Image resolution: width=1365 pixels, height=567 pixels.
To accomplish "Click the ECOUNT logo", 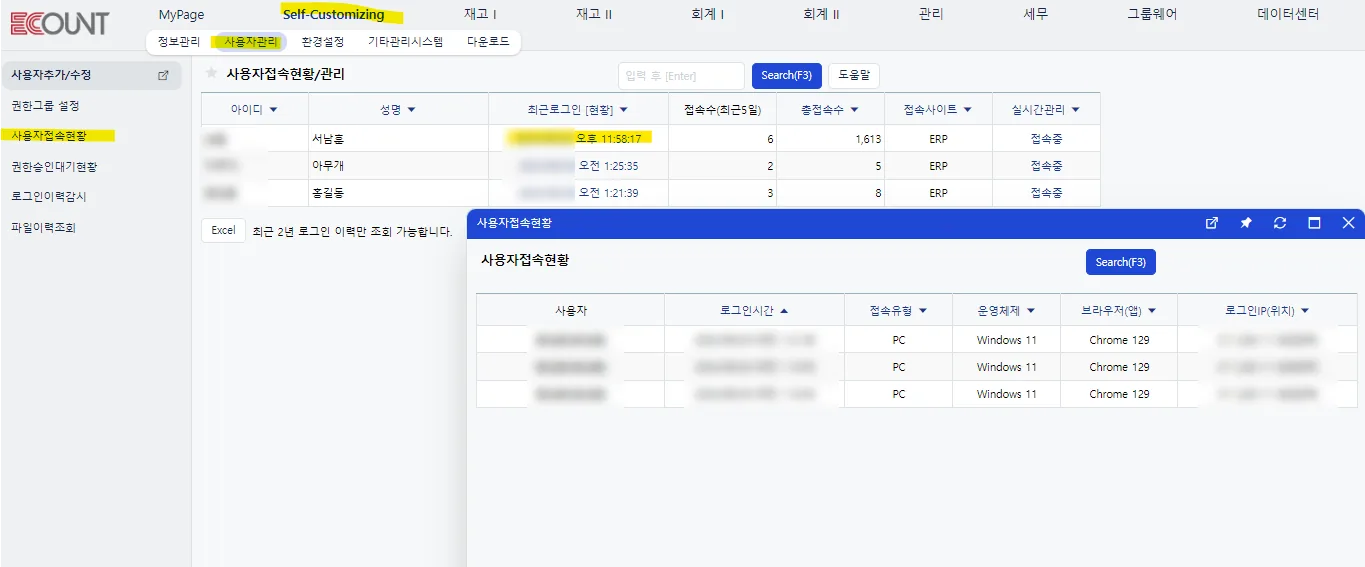I will (x=60, y=23).
